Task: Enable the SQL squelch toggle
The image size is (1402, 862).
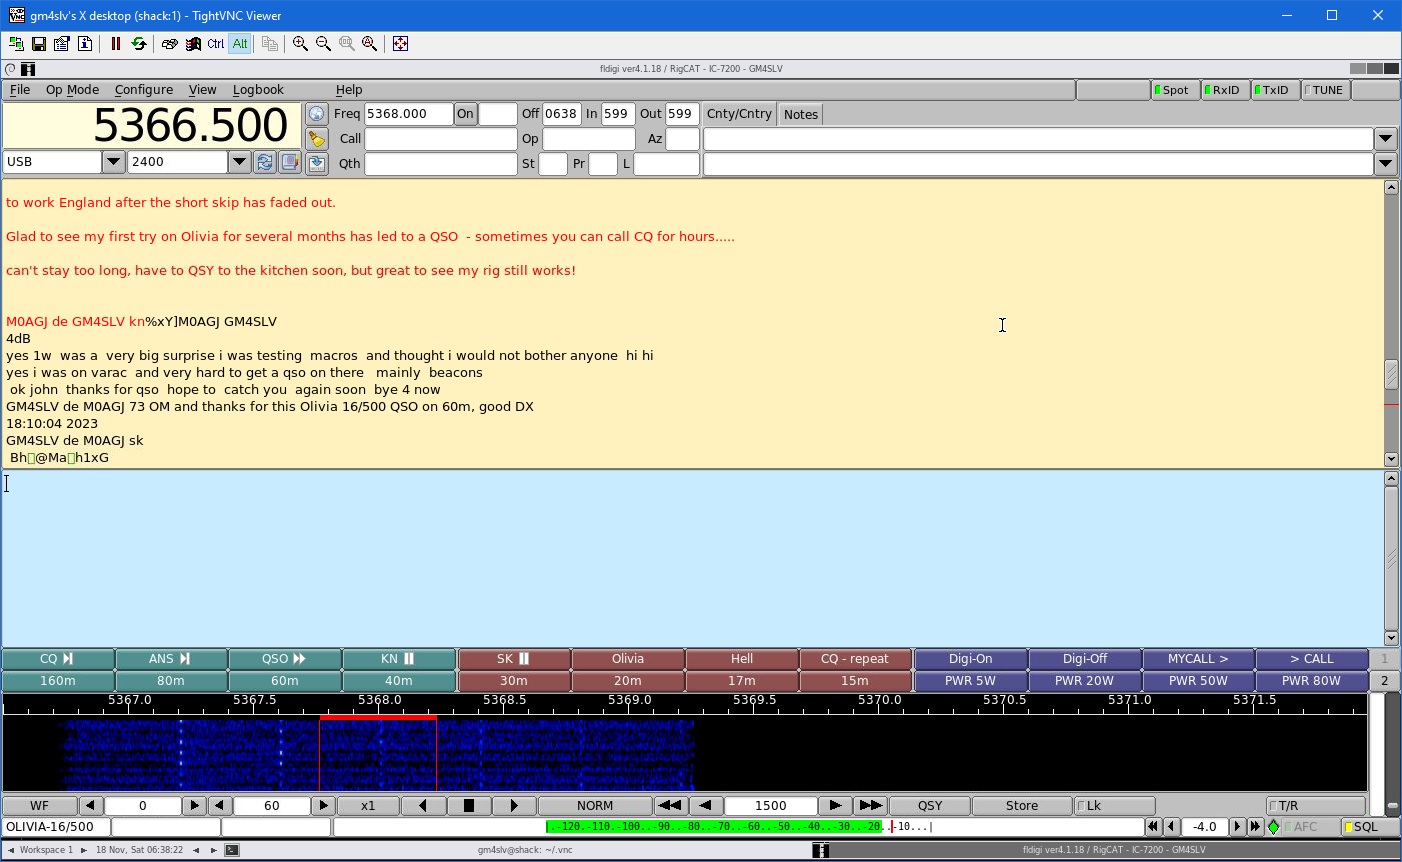Action: pyautogui.click(x=1361, y=827)
